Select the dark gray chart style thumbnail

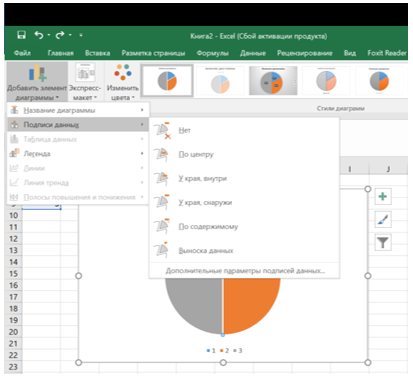(x=273, y=81)
